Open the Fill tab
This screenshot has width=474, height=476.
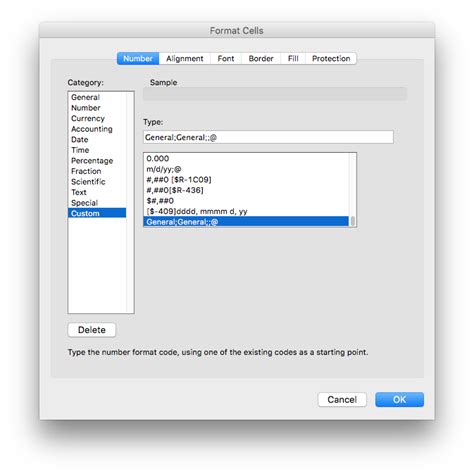point(293,59)
